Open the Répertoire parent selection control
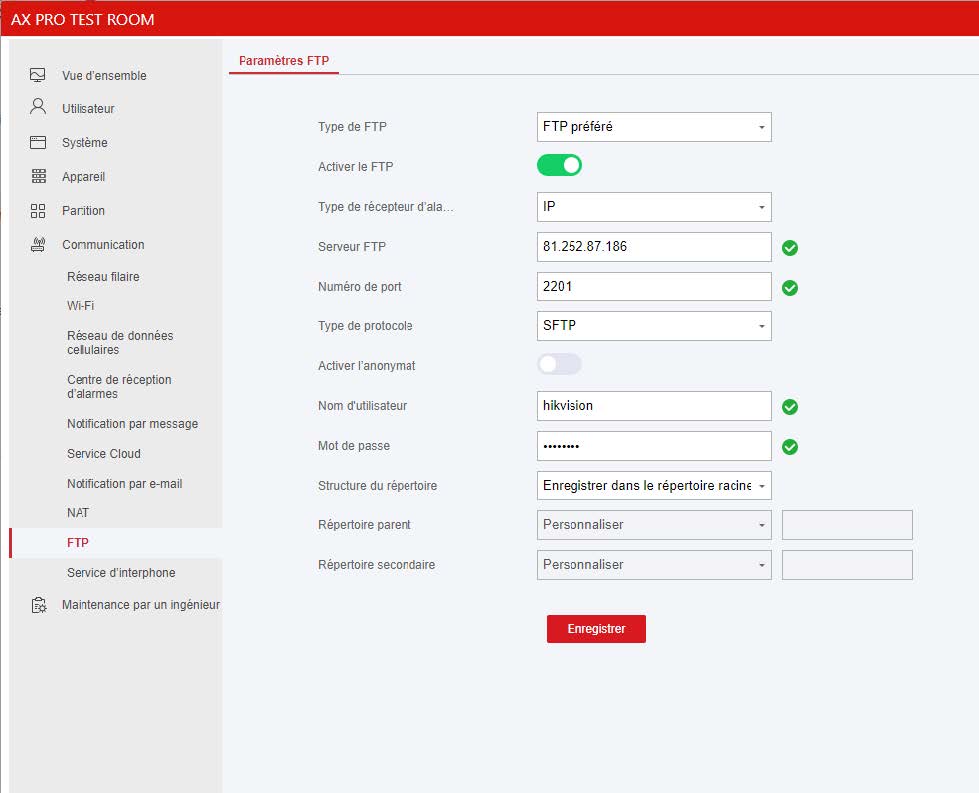The height and width of the screenshot is (793, 979). point(654,525)
